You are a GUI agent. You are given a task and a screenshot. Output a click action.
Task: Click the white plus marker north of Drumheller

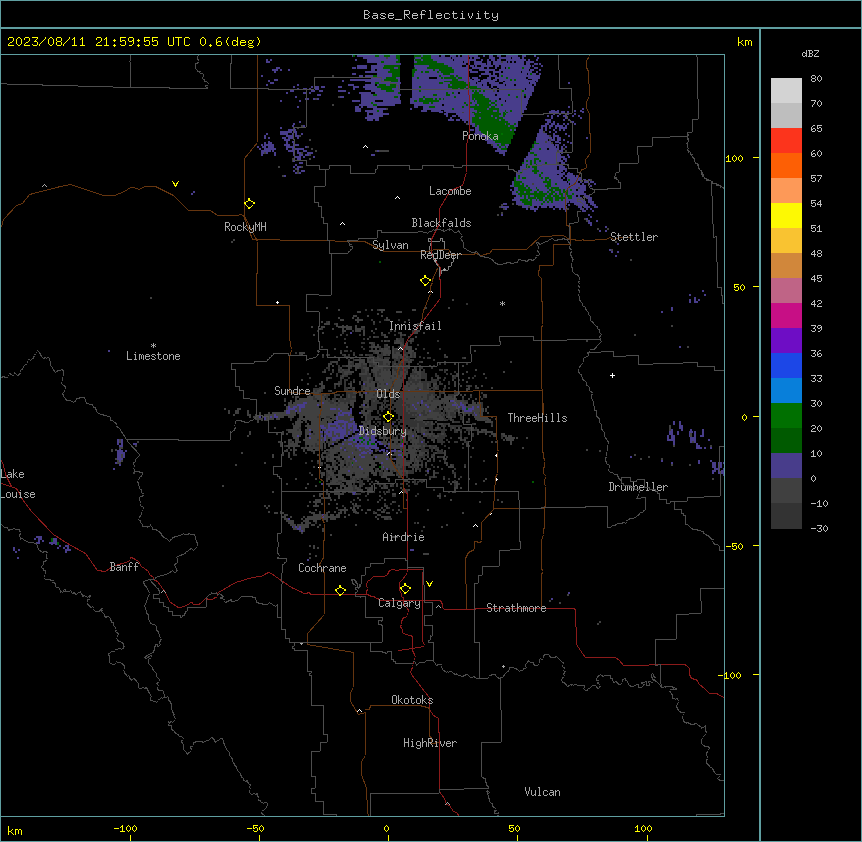point(612,375)
